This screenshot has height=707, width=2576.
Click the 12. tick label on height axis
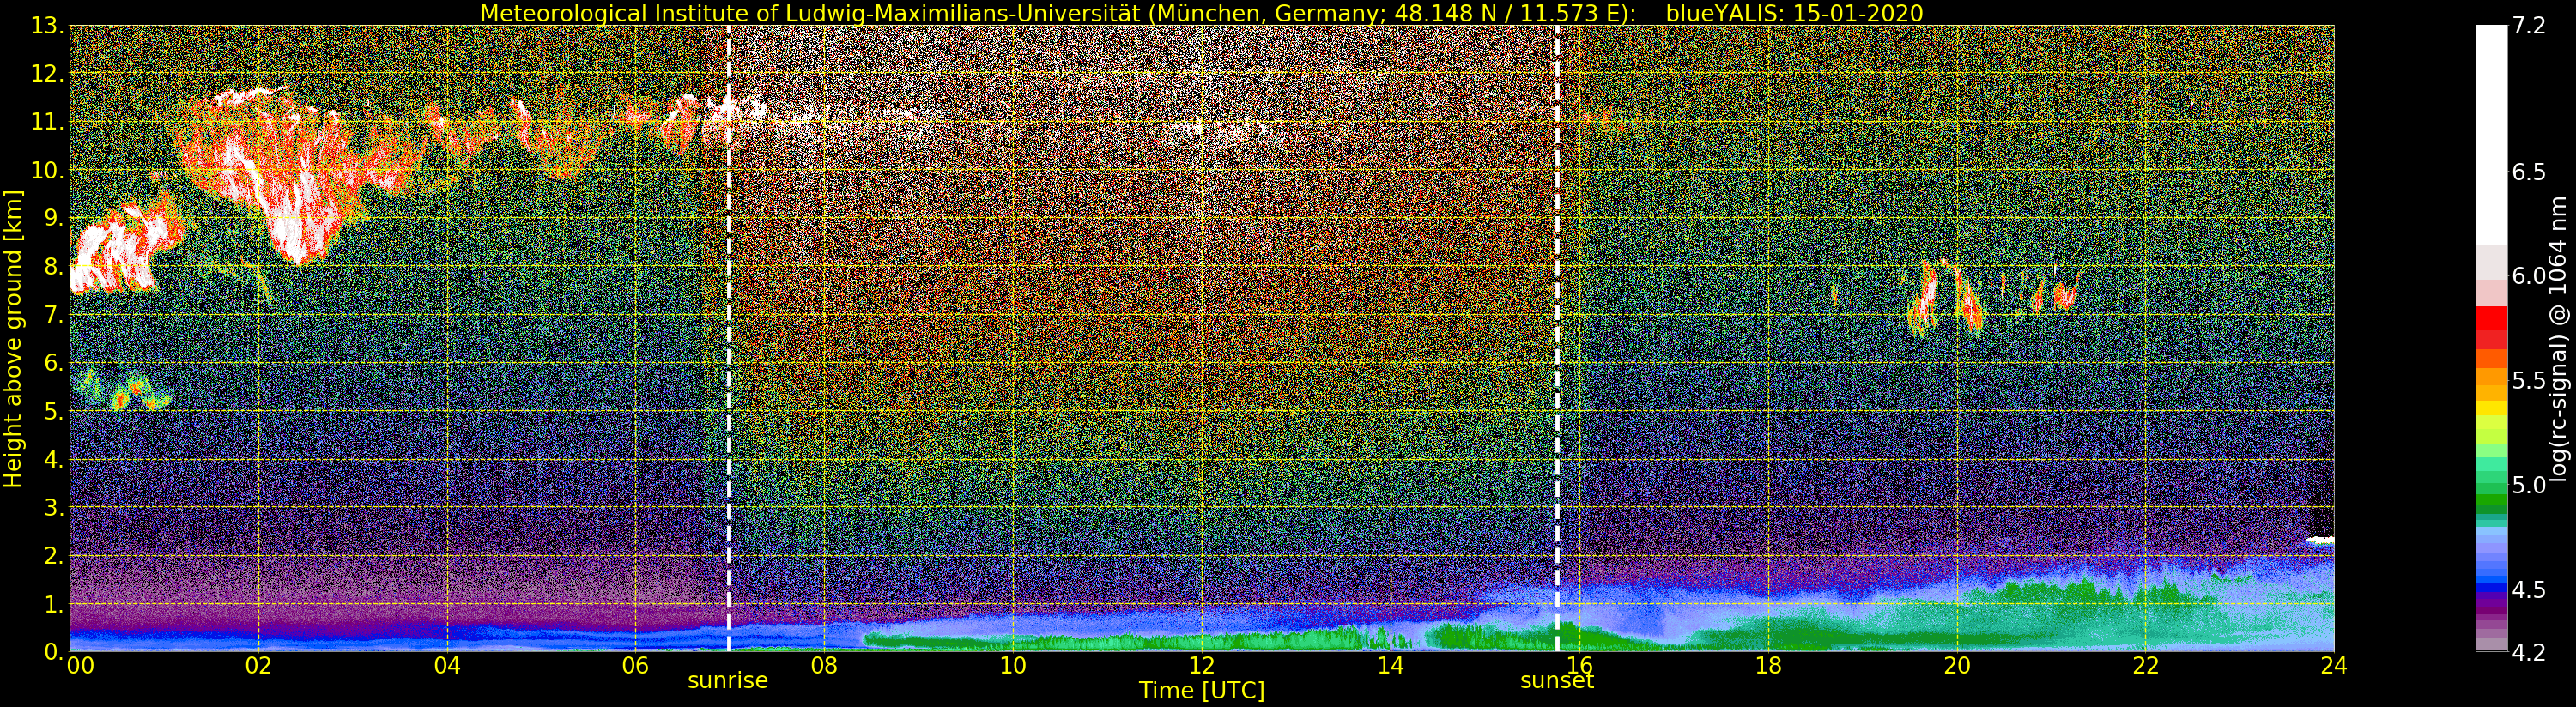tap(47, 74)
